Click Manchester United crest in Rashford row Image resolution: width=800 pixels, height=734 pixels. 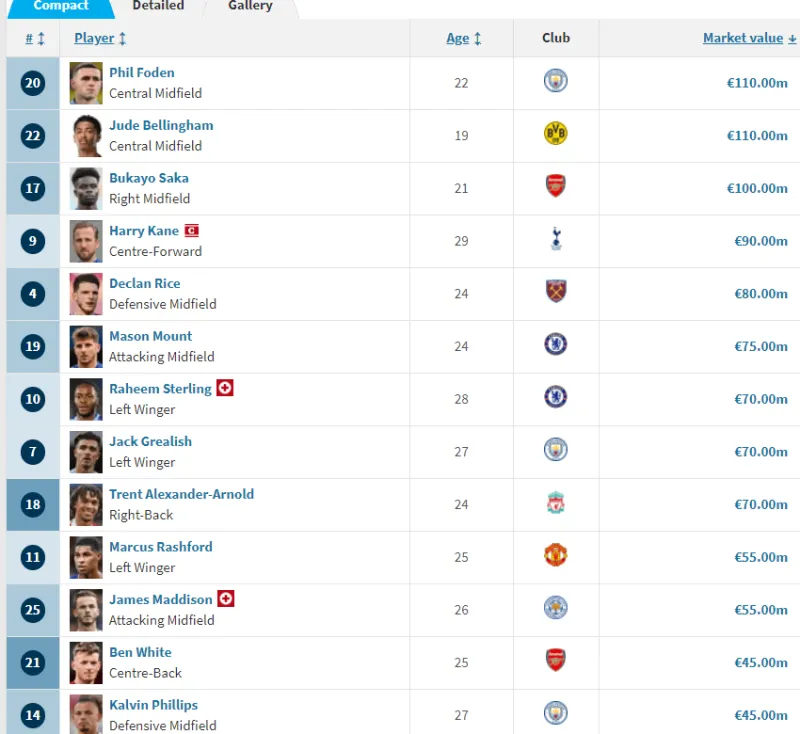click(556, 555)
